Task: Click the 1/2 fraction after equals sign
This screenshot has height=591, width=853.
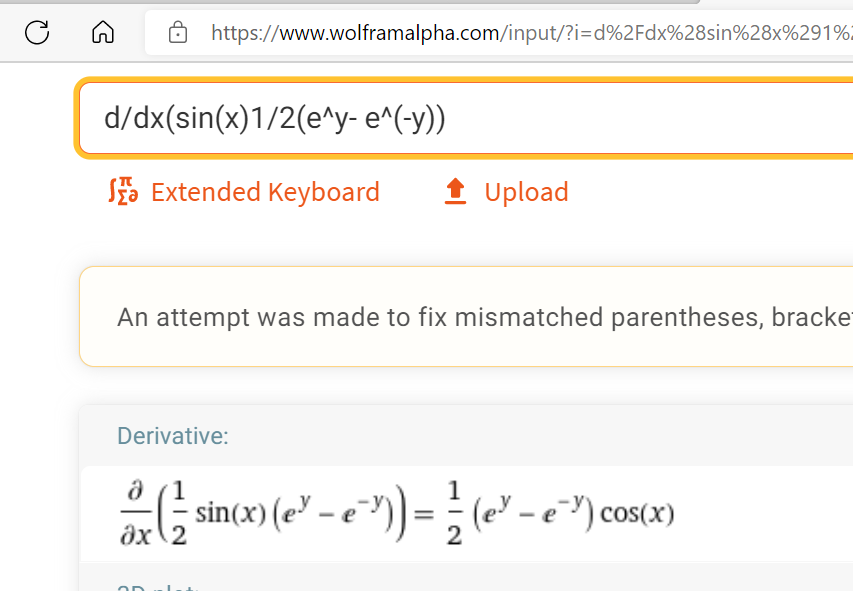Action: (x=454, y=513)
